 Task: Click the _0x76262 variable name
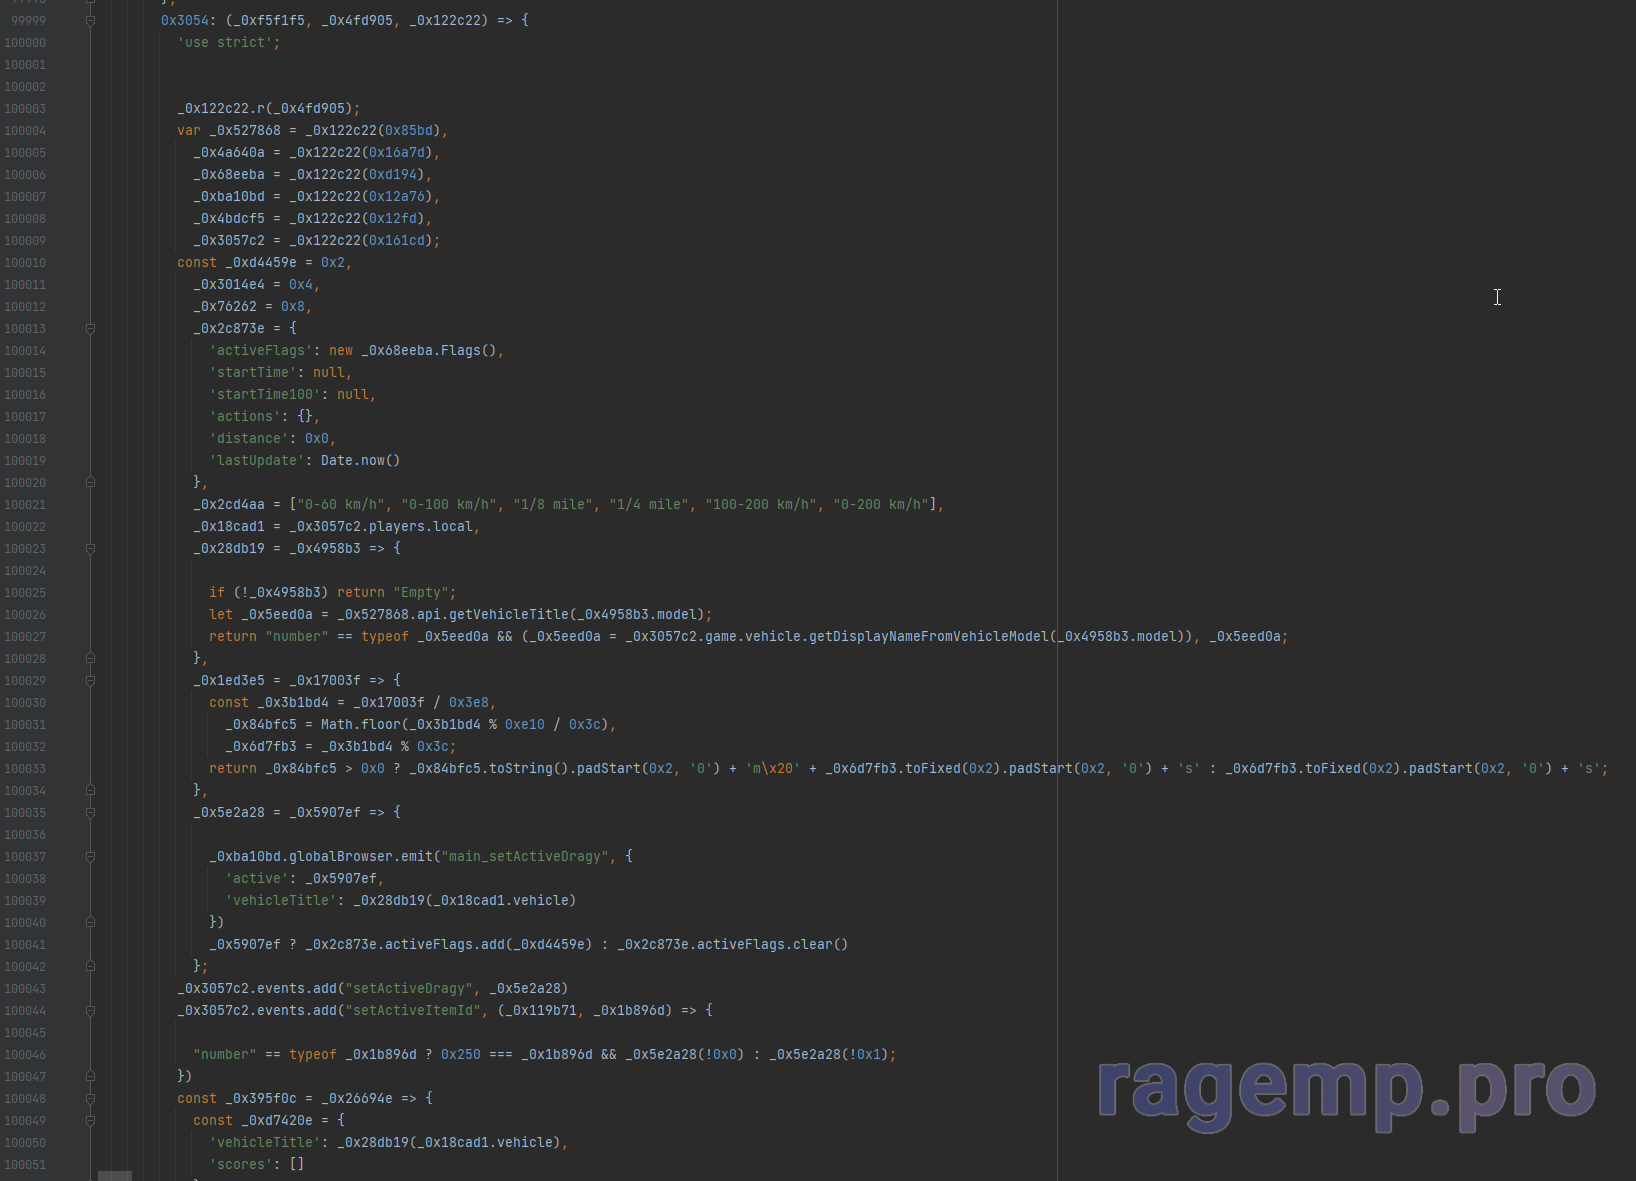pos(225,306)
